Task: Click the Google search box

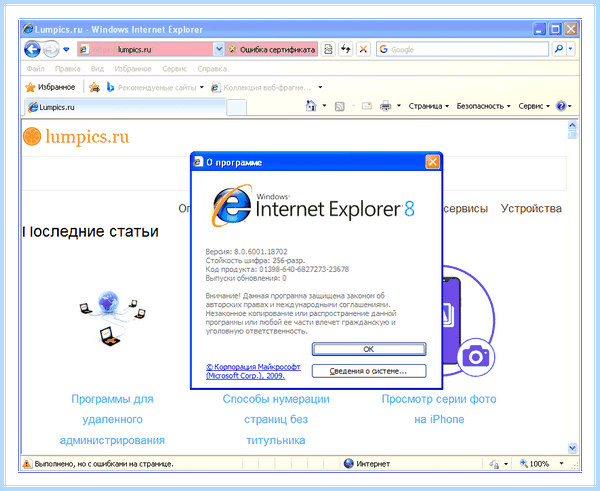Action: (463, 49)
